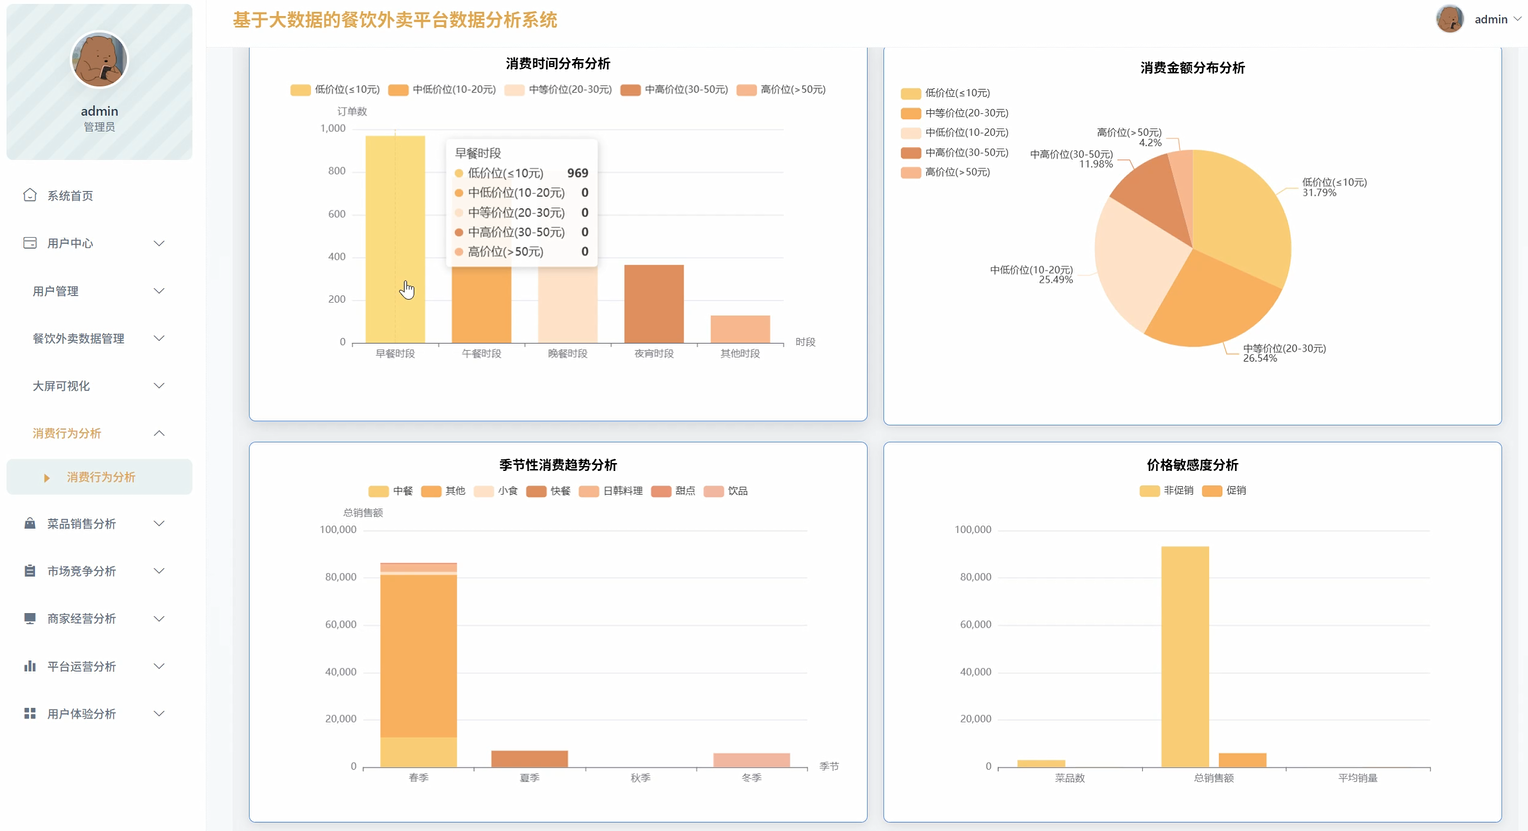This screenshot has width=1528, height=831.
Task: Click the system title at the top
Action: click(393, 19)
